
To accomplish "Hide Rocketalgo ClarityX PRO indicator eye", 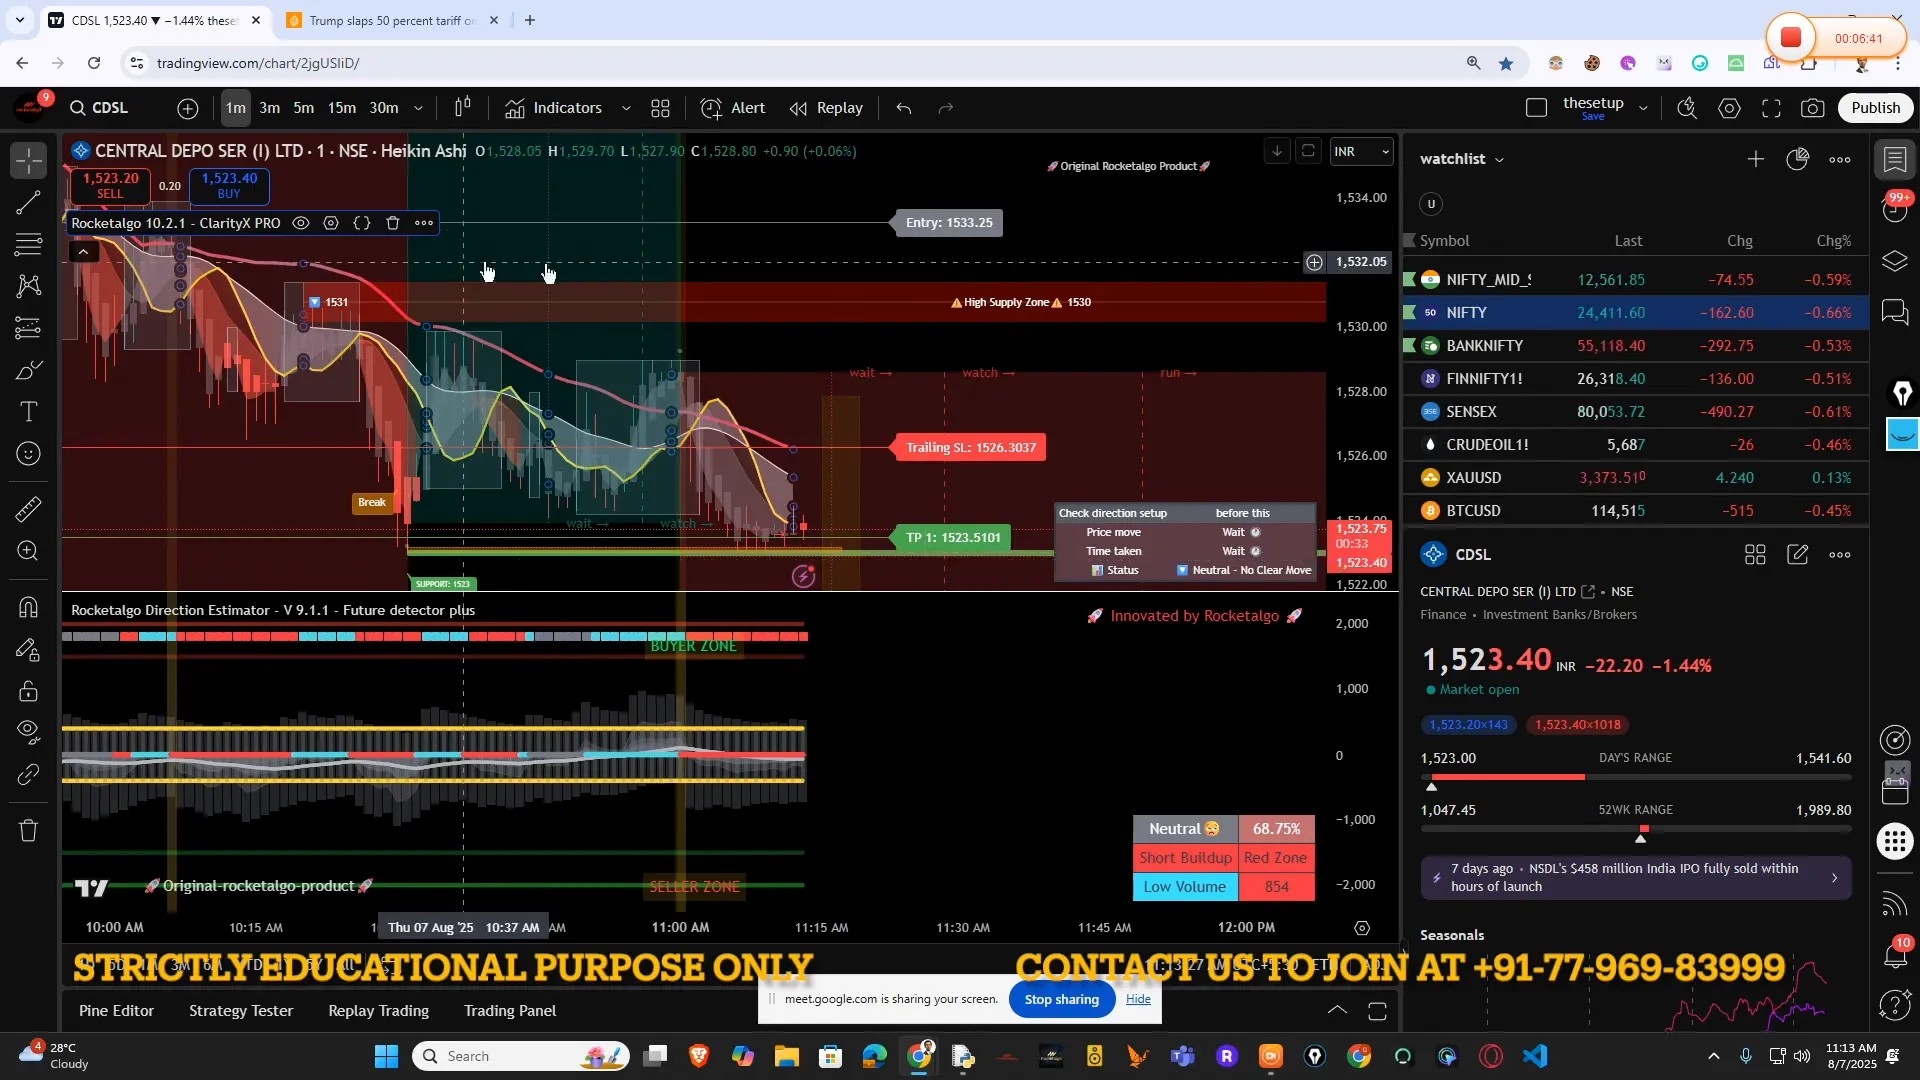I will coord(300,223).
